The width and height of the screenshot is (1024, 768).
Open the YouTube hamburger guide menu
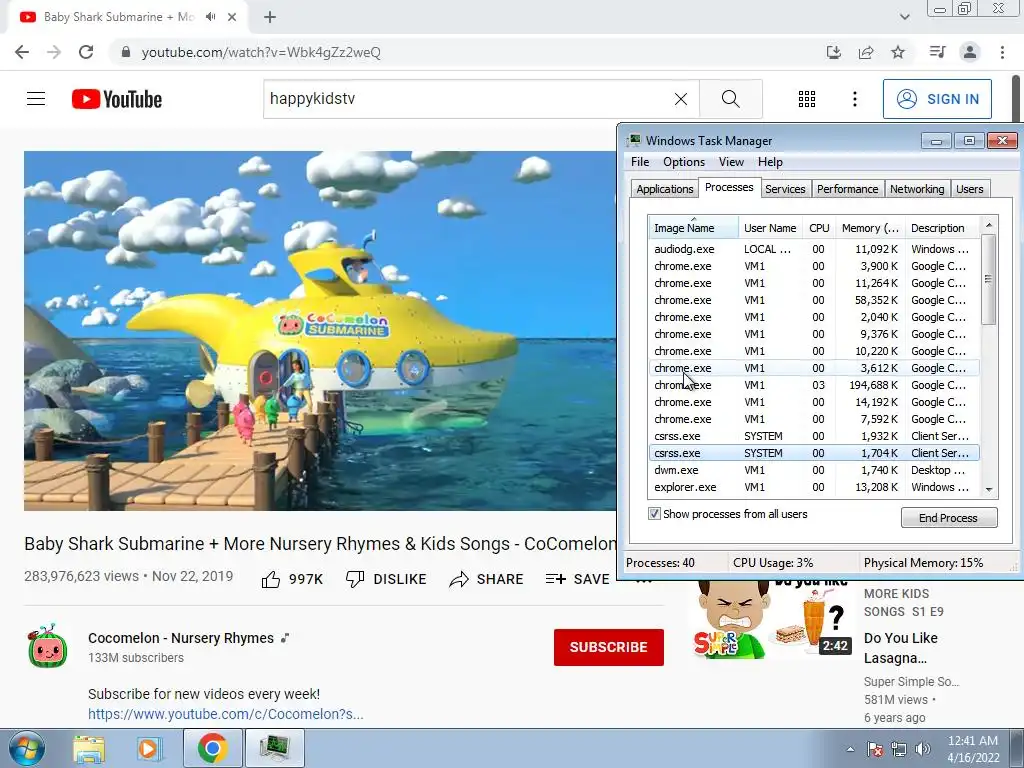(36, 99)
